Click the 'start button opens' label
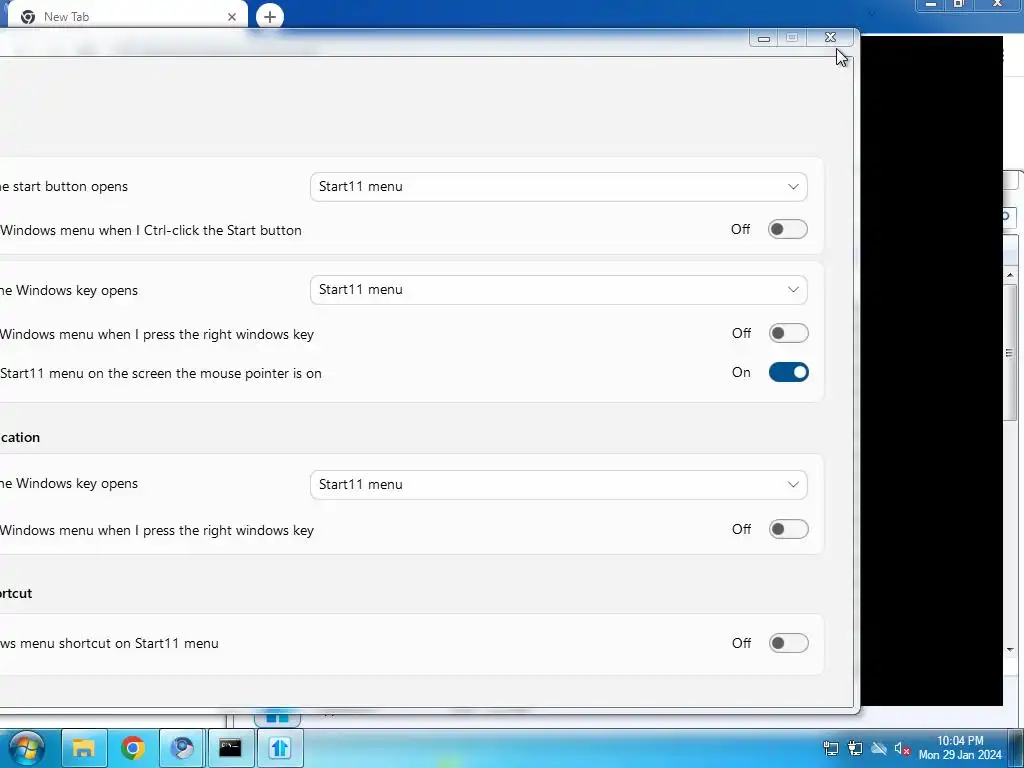Viewport: 1024px width, 768px height. coord(64,187)
